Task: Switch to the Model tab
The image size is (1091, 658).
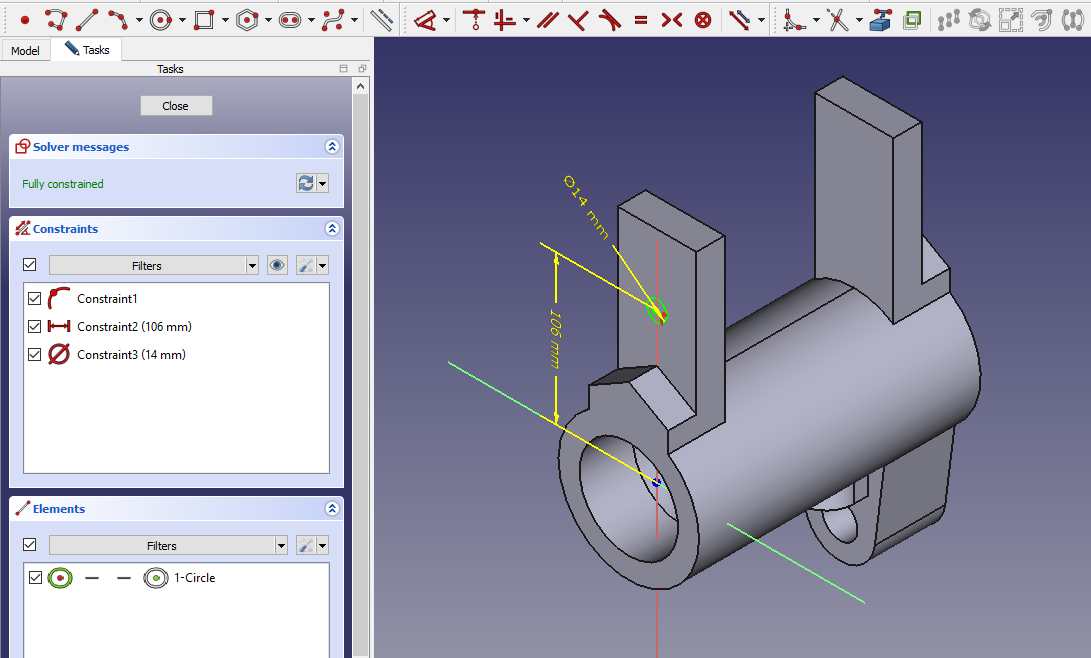Action: (x=25, y=50)
